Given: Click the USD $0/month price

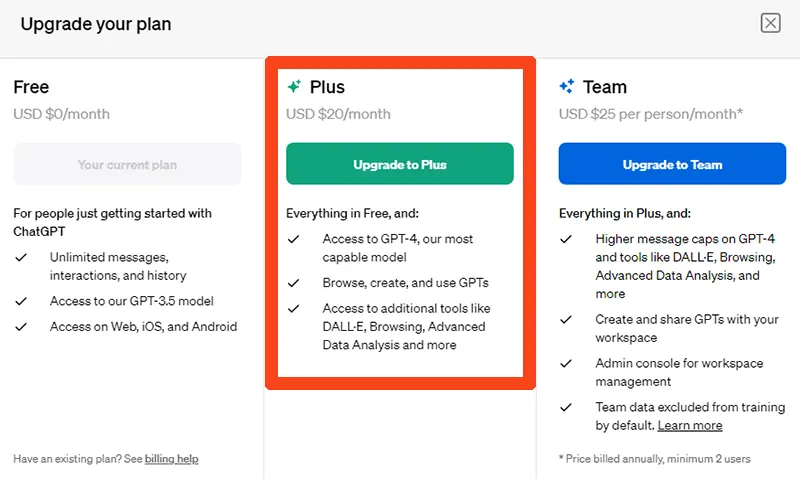Looking at the screenshot, I should tap(61, 114).
